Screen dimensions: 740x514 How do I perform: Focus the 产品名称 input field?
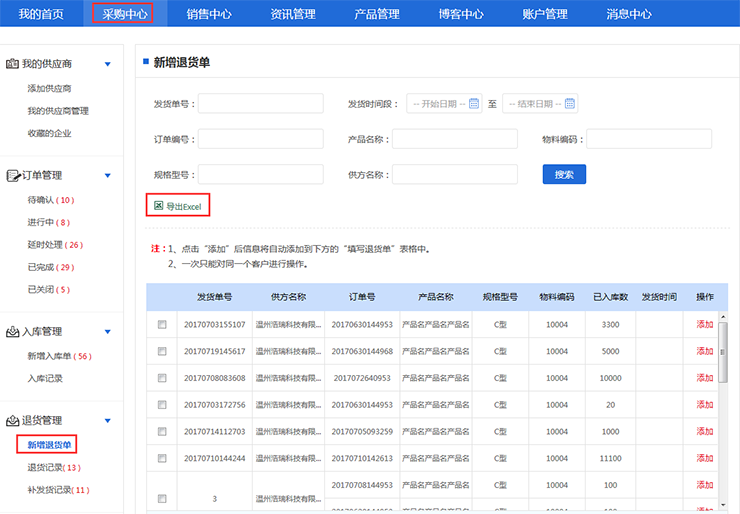point(455,139)
